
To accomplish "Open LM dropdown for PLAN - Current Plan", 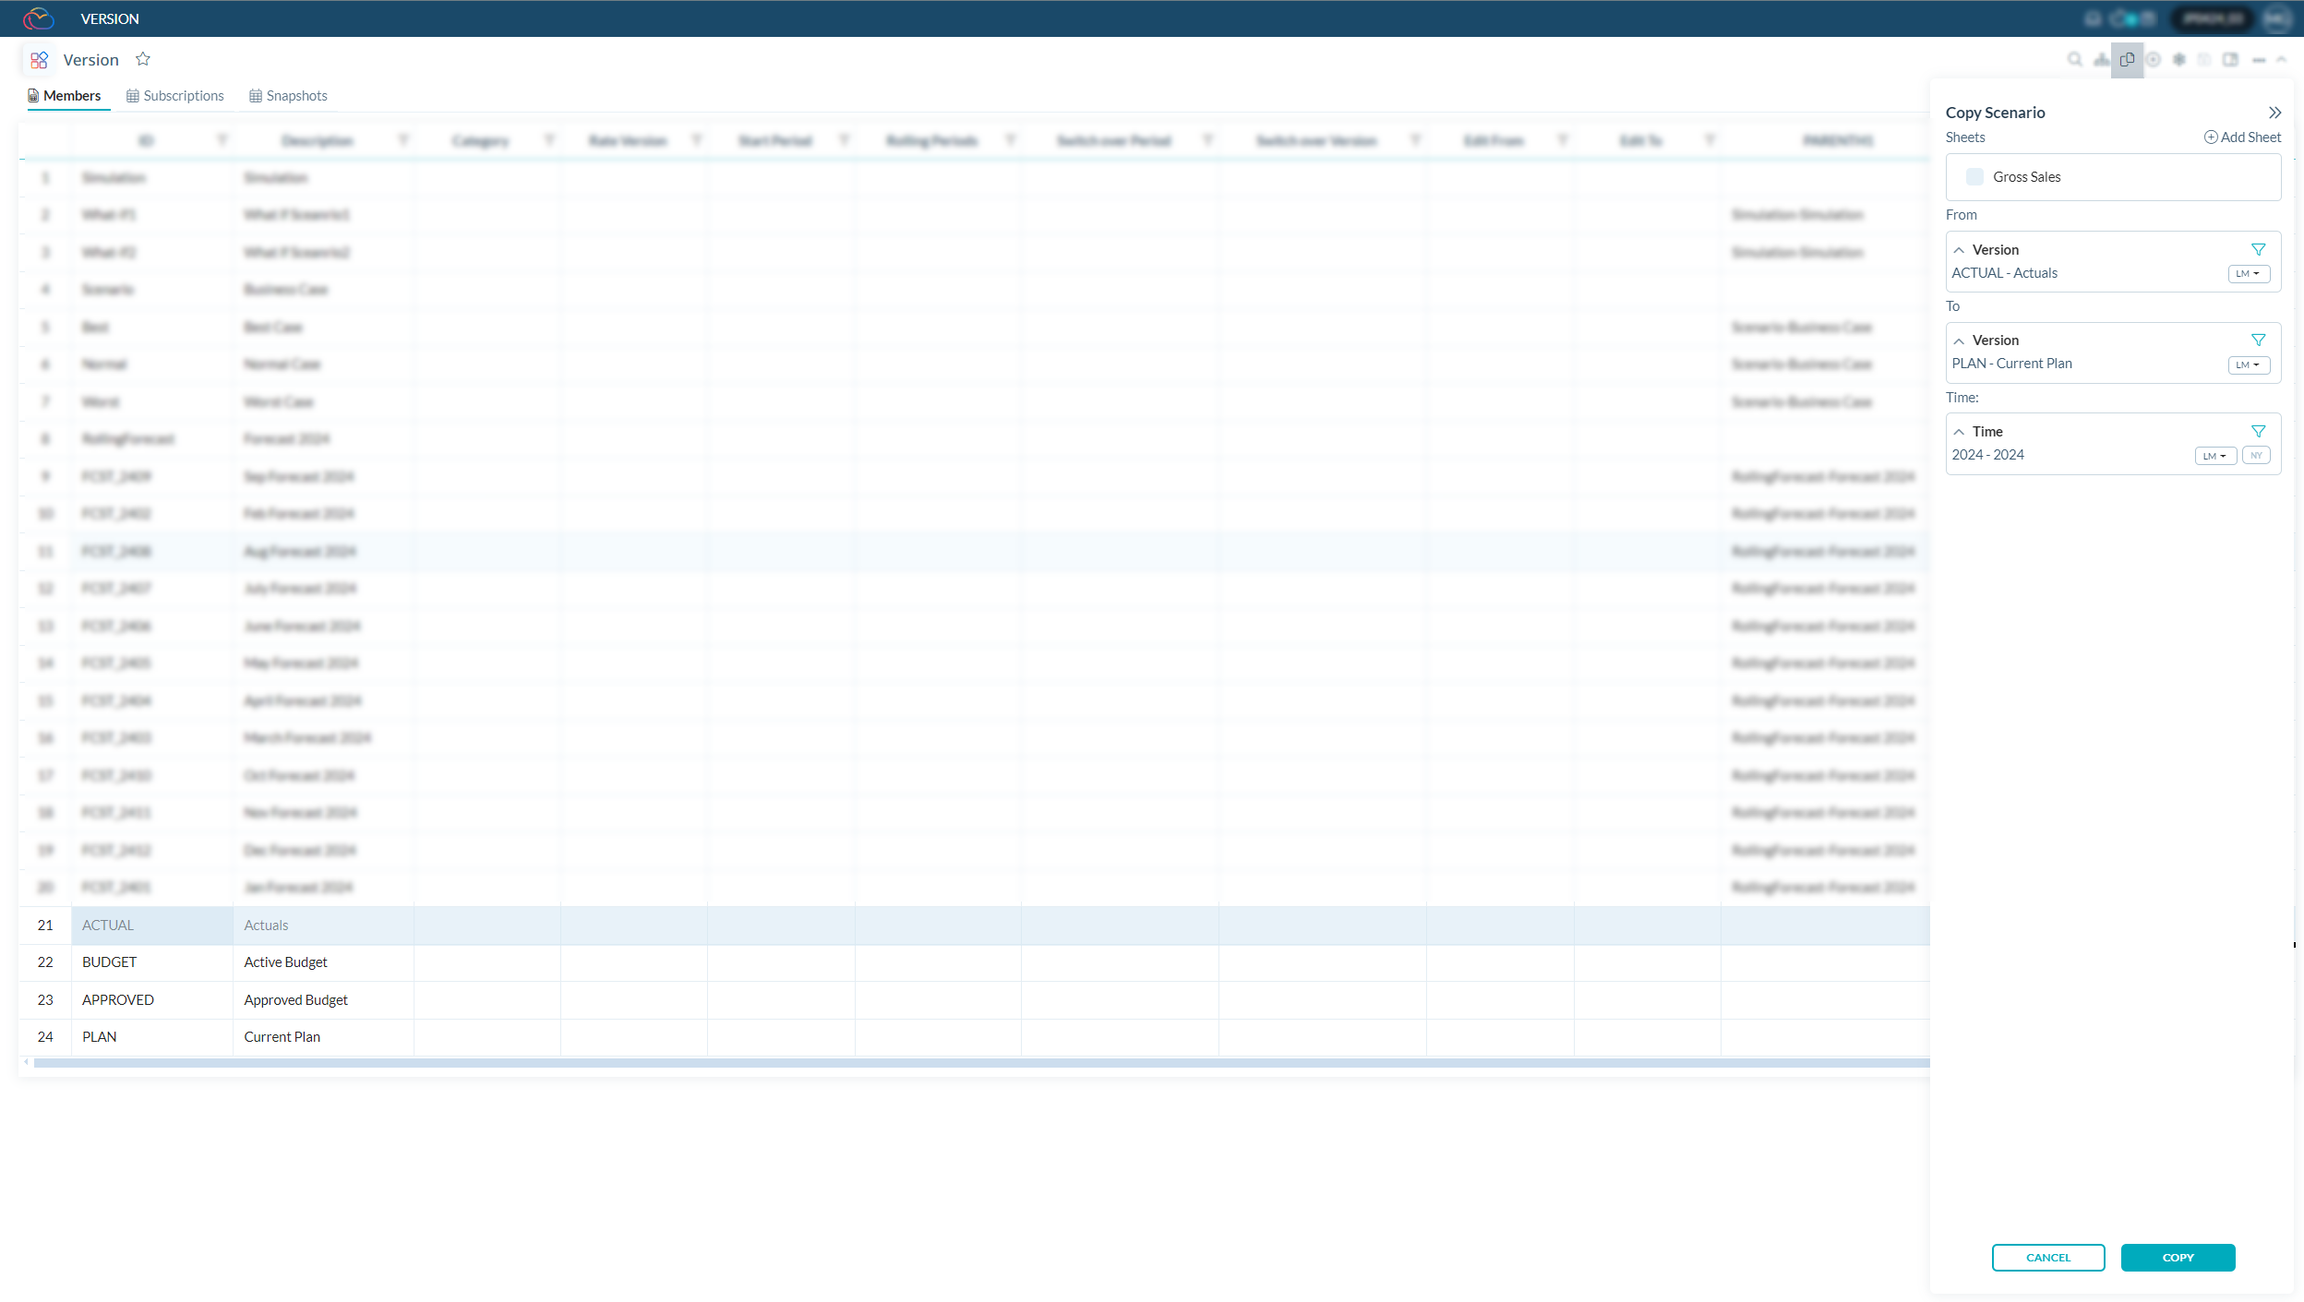I will click(x=2248, y=365).
